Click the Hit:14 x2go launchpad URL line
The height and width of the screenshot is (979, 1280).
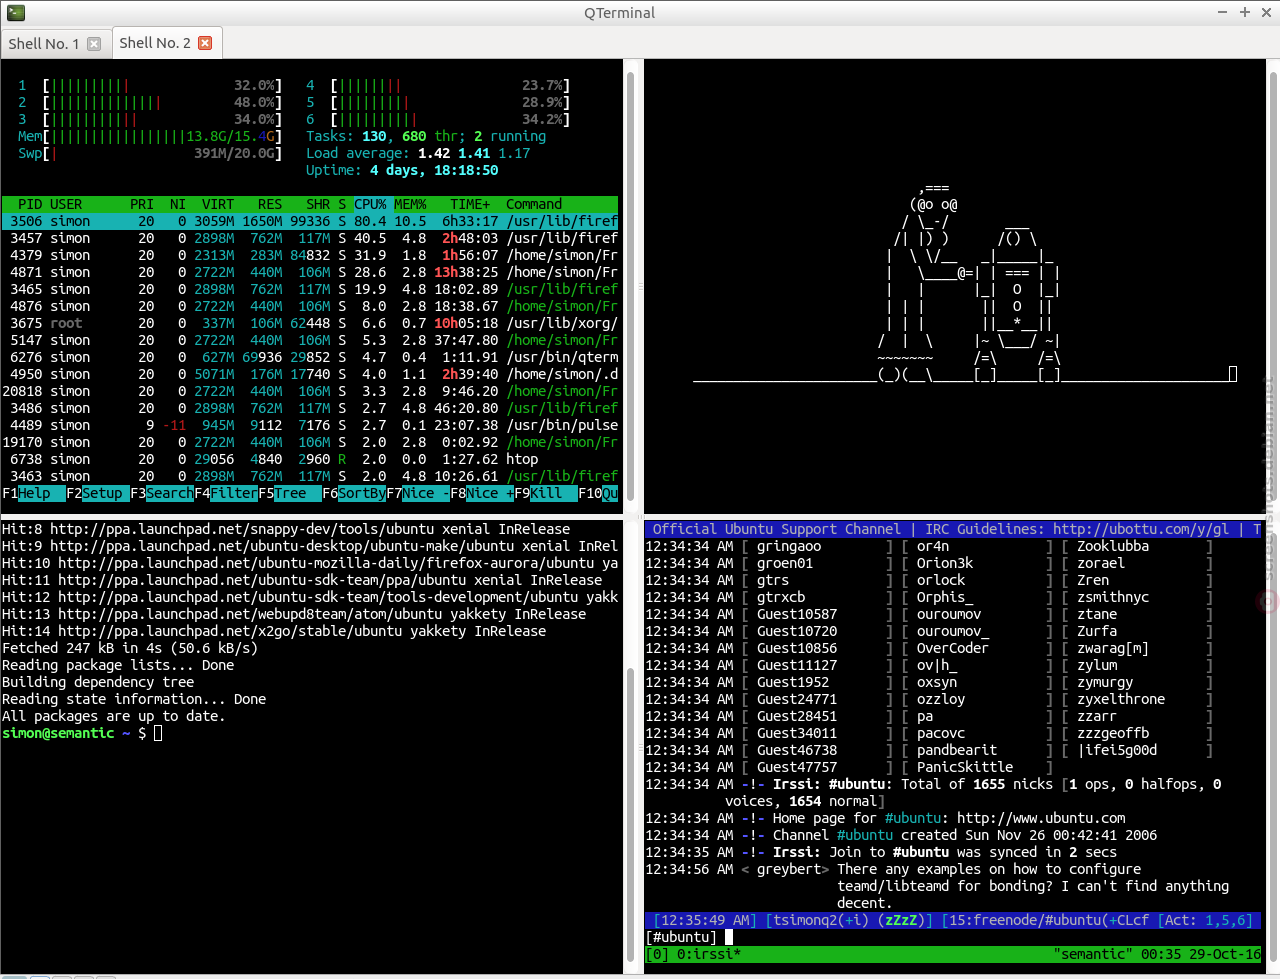coord(274,631)
